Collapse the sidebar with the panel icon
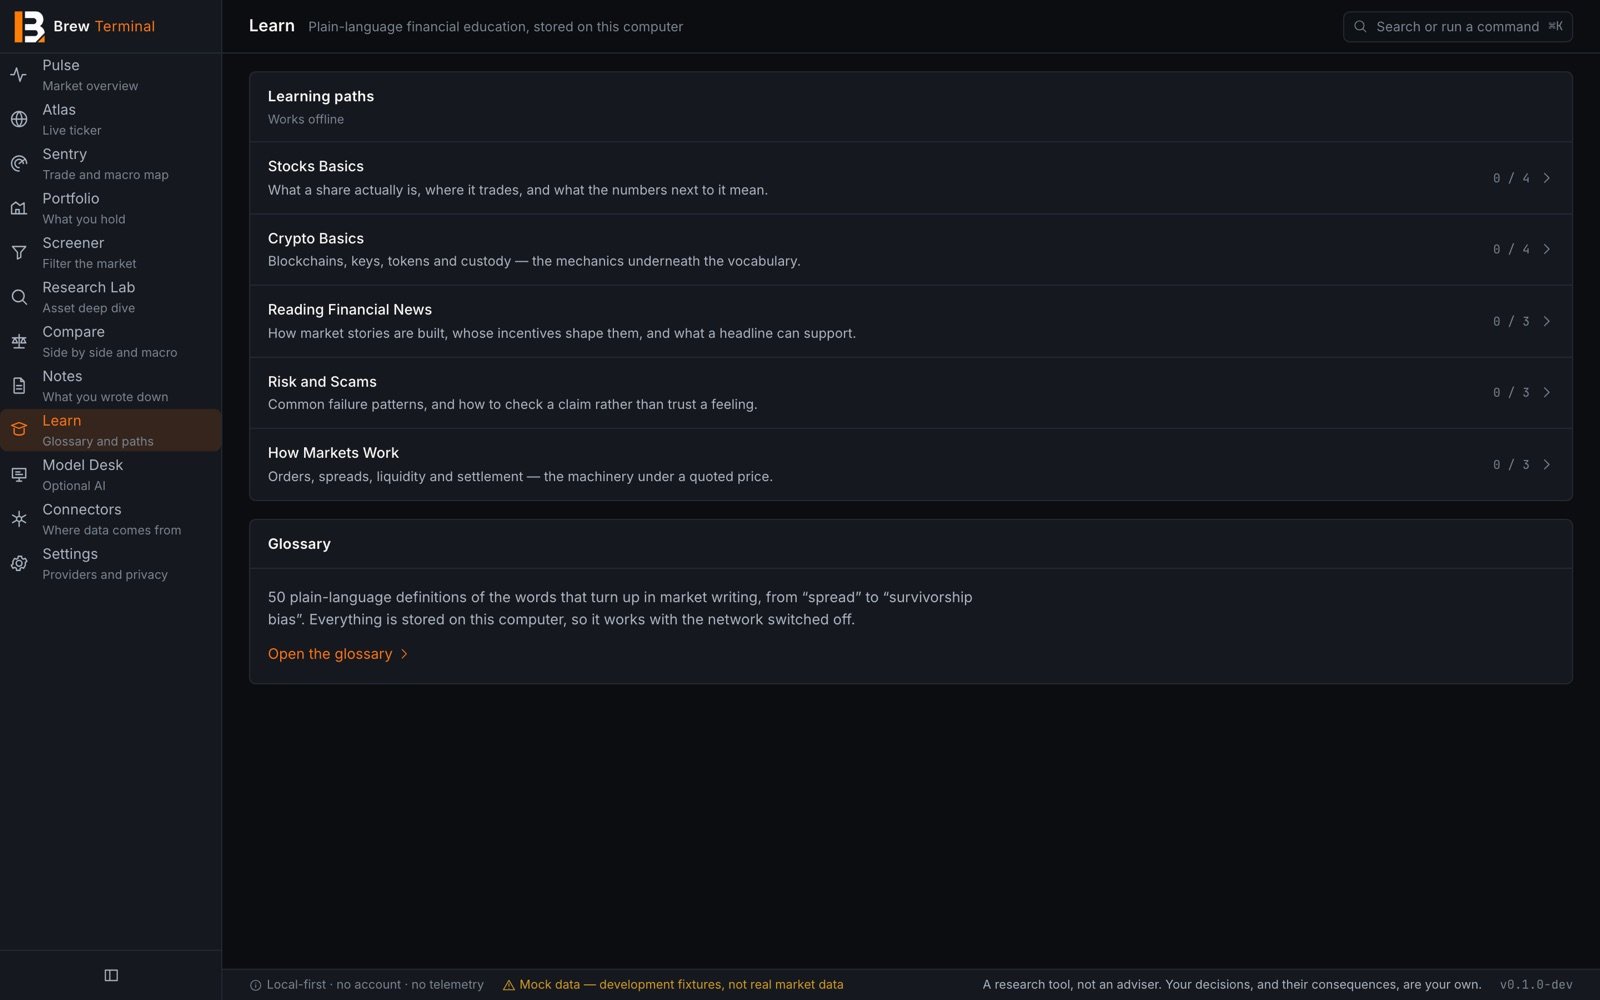 [x=111, y=975]
